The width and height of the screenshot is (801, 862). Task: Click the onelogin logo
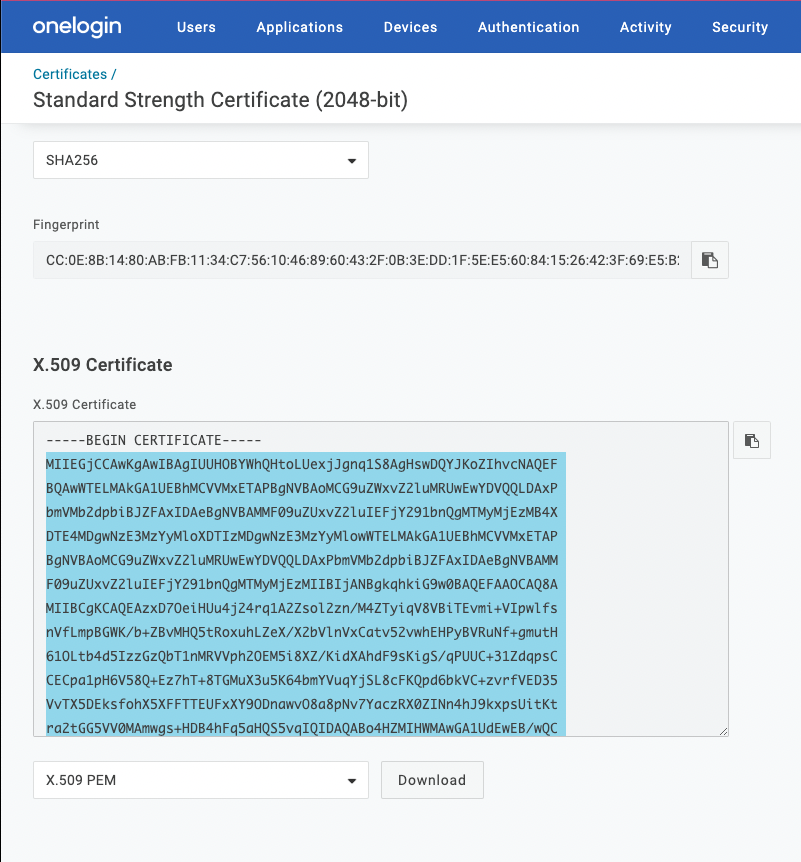click(77, 27)
